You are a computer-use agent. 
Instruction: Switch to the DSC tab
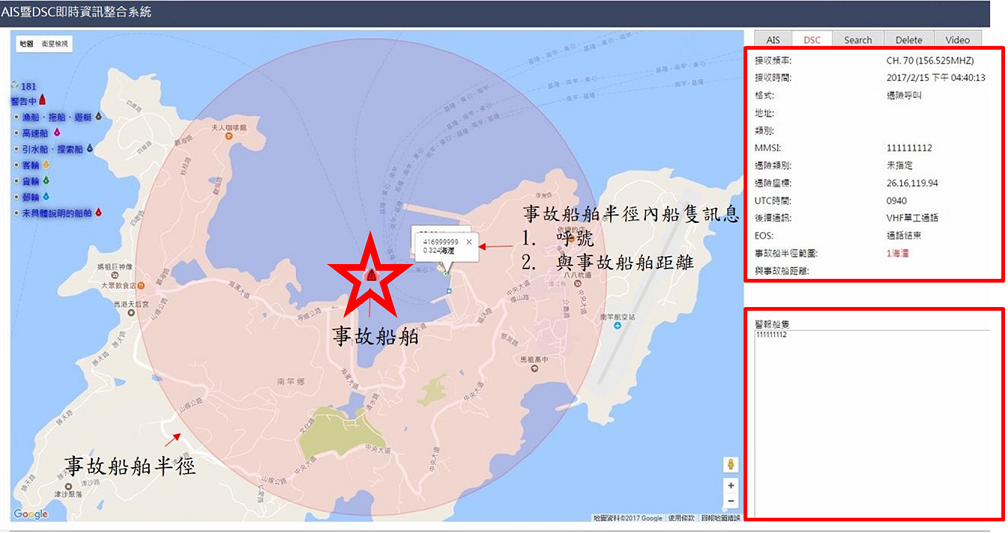click(812, 39)
